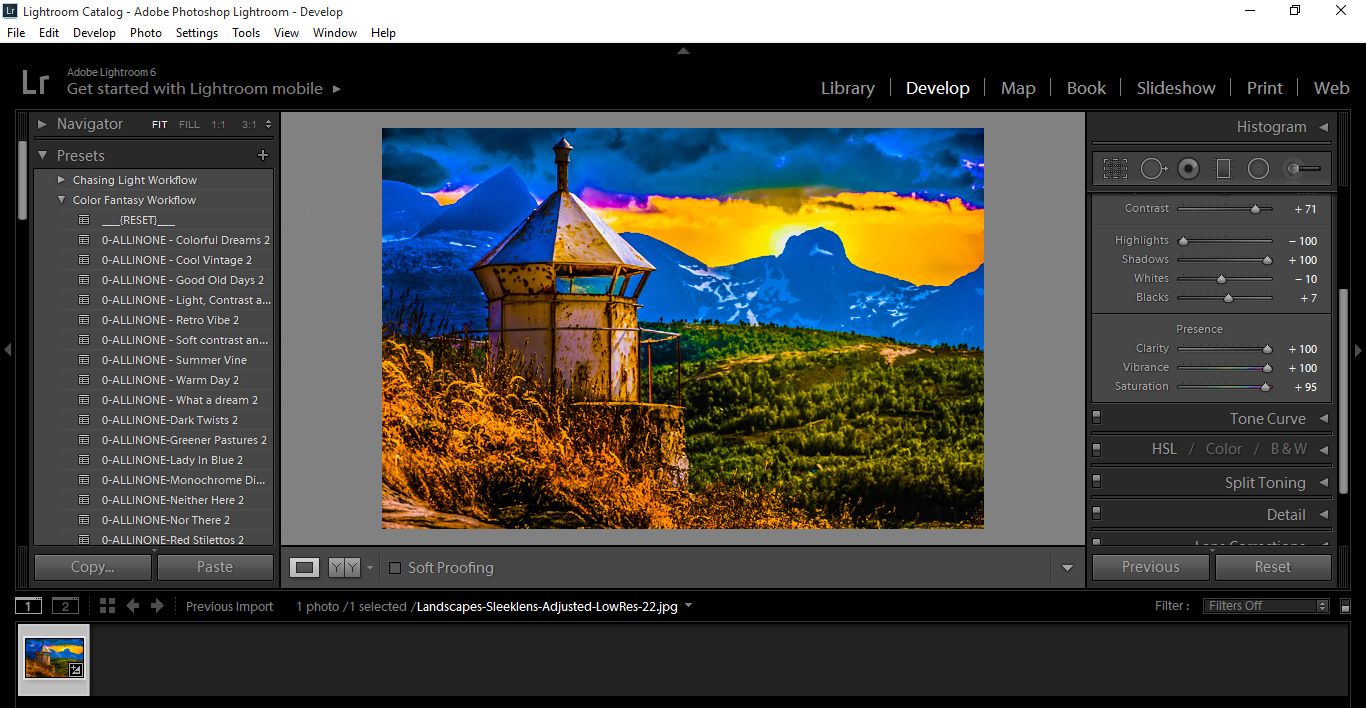Select the Graduated Filter tool

pyautogui.click(x=1223, y=169)
